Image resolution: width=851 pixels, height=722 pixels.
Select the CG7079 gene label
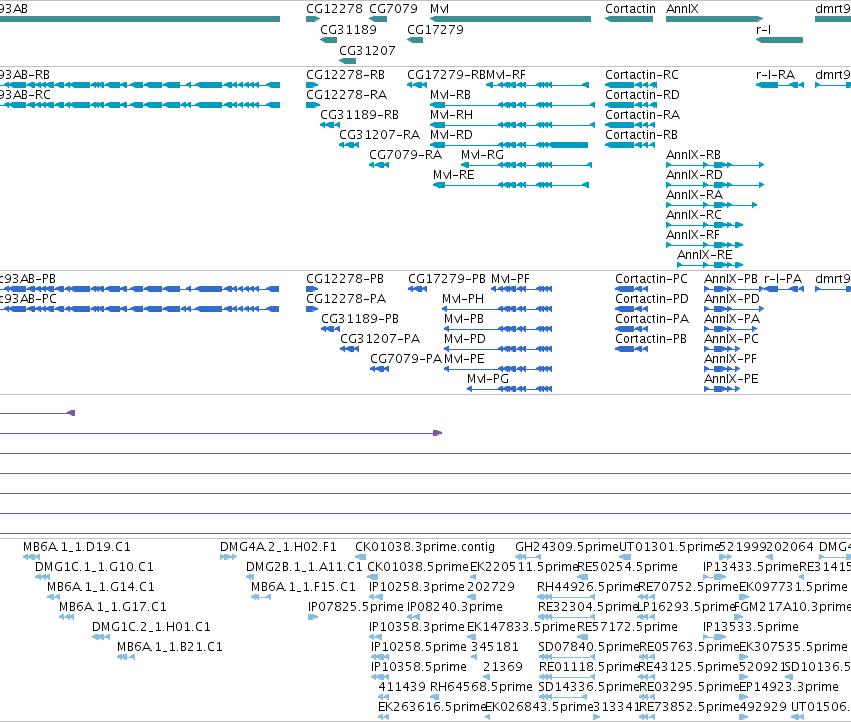pyautogui.click(x=393, y=9)
